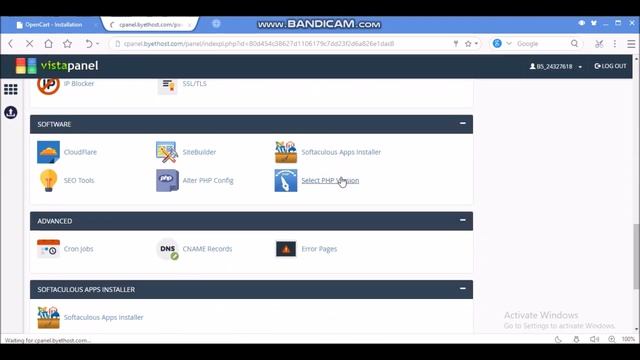Open the SiteBuilder link
640x360 pixels.
point(199,152)
